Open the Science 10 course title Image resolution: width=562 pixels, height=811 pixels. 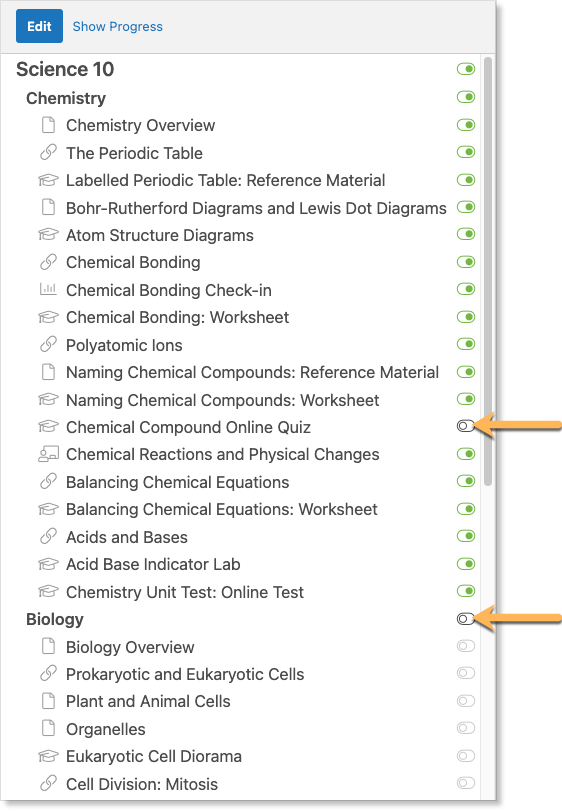tap(65, 69)
